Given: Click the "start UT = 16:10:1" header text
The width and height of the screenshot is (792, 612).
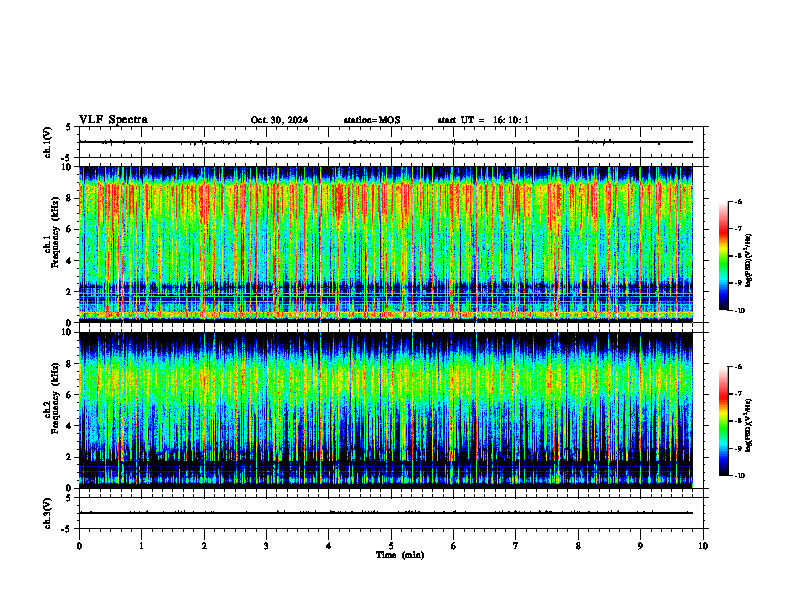Looking at the screenshot, I should 483,120.
